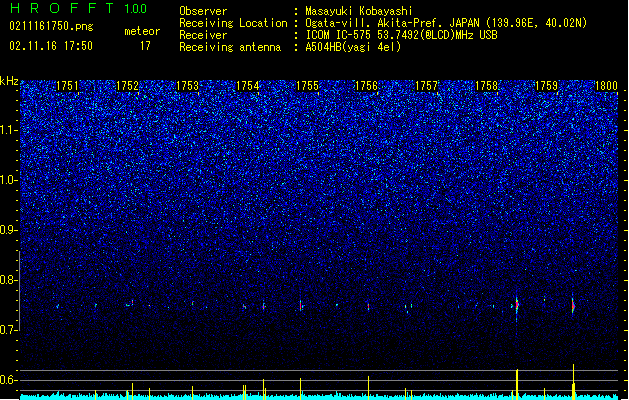The image size is (629, 400).
Task: Click the strong meteor echo just before 1800
Action: tap(573, 306)
